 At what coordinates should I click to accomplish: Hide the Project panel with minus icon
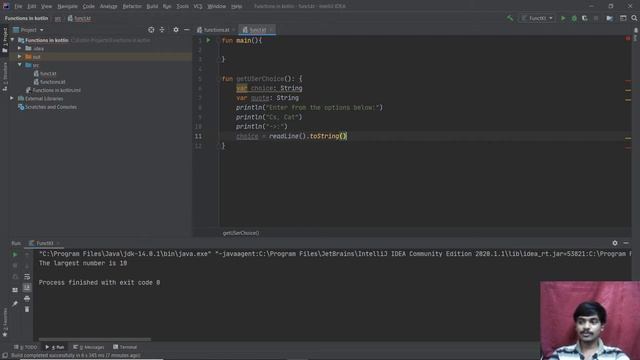pyautogui.click(x=187, y=30)
